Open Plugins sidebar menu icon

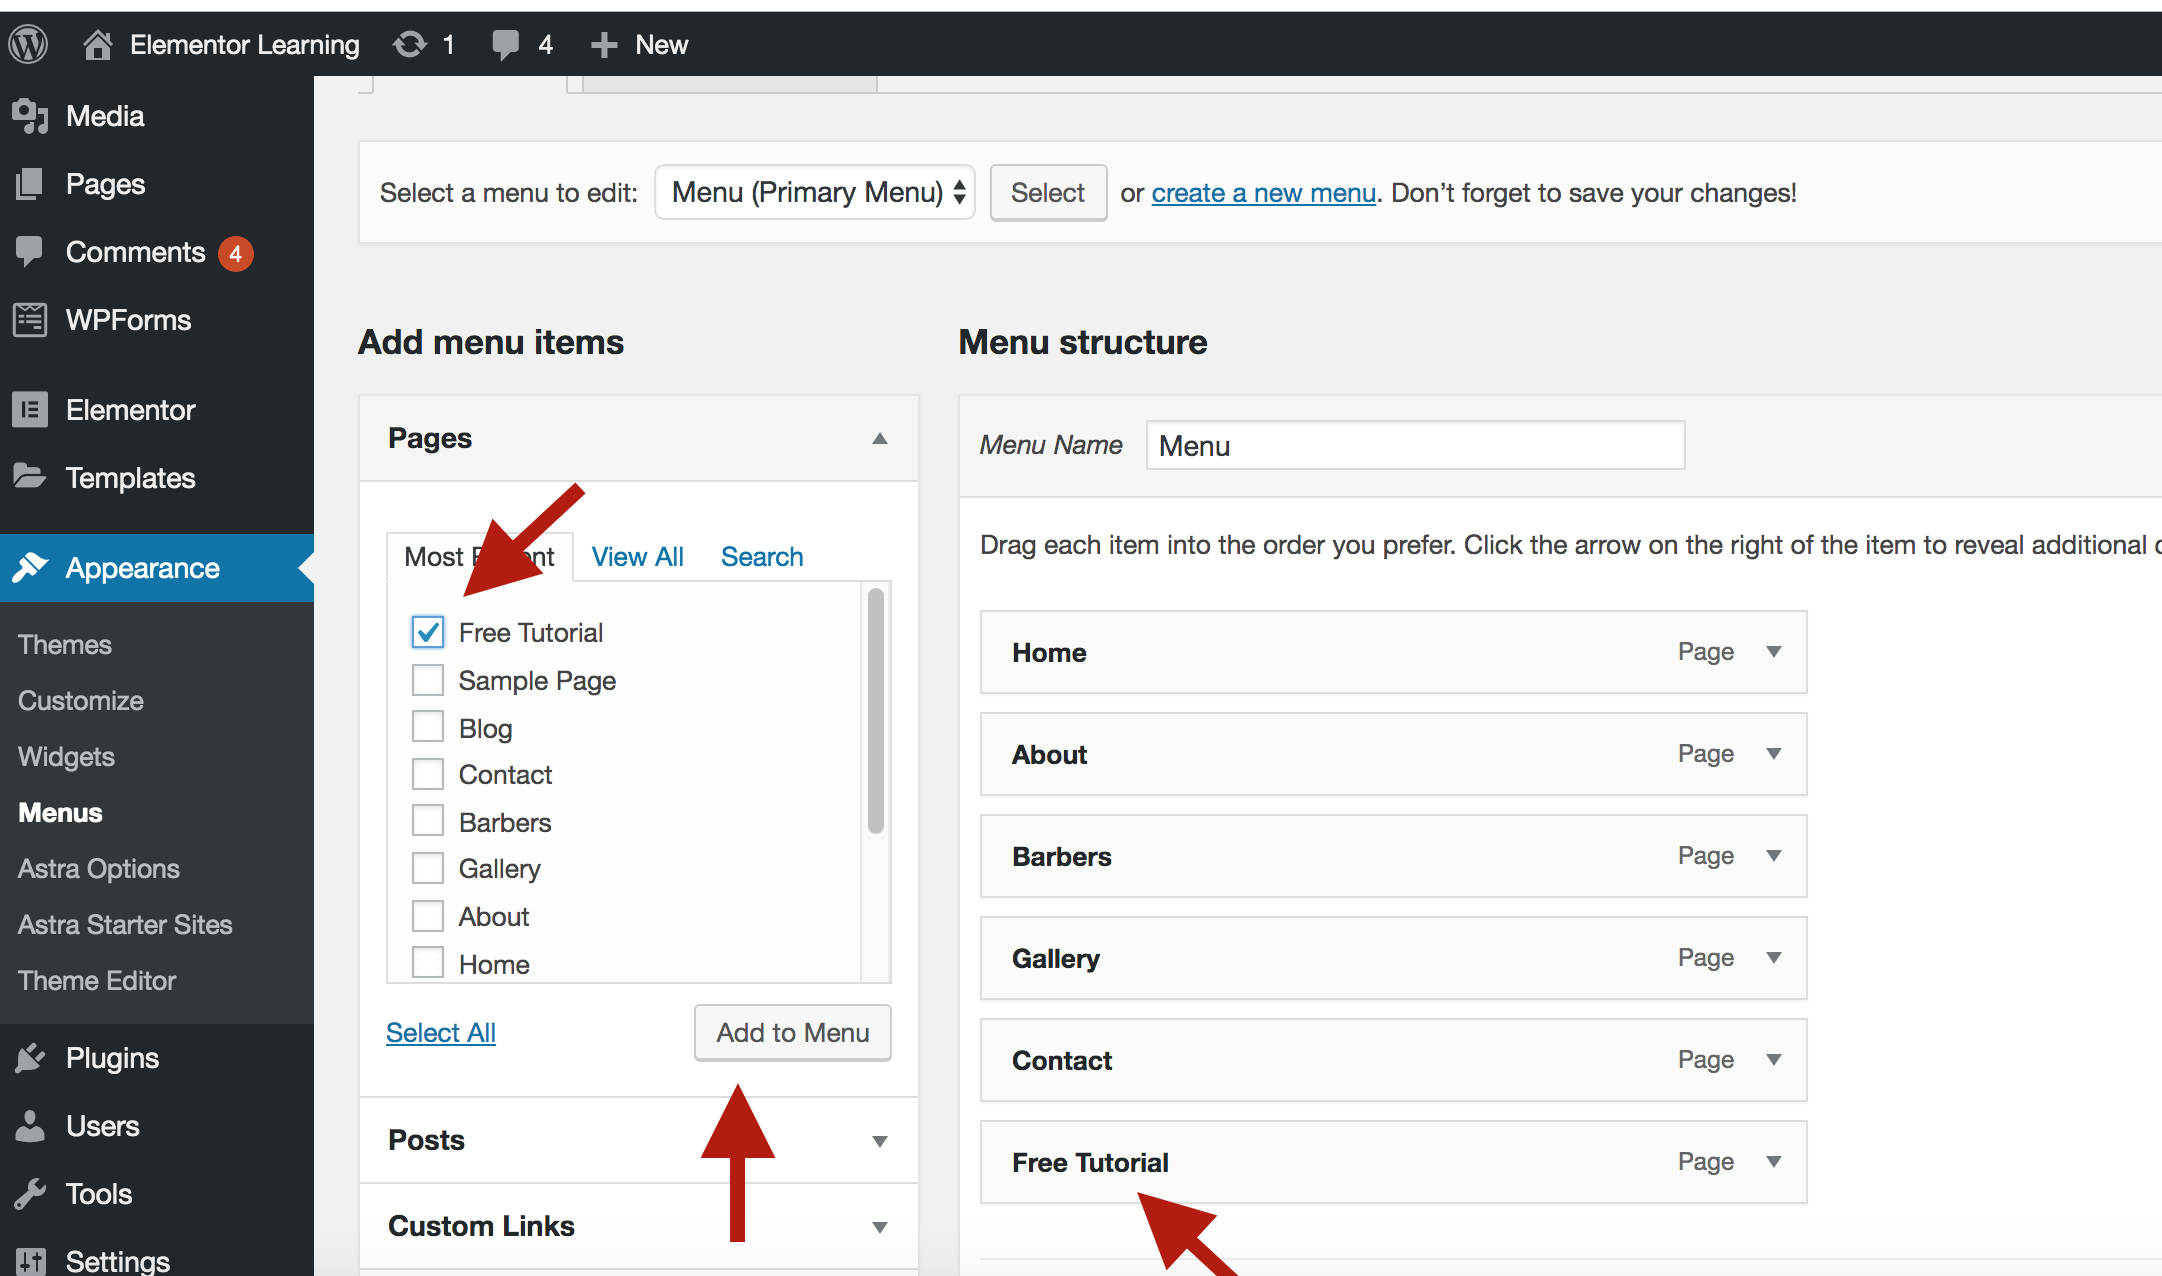[30, 1058]
